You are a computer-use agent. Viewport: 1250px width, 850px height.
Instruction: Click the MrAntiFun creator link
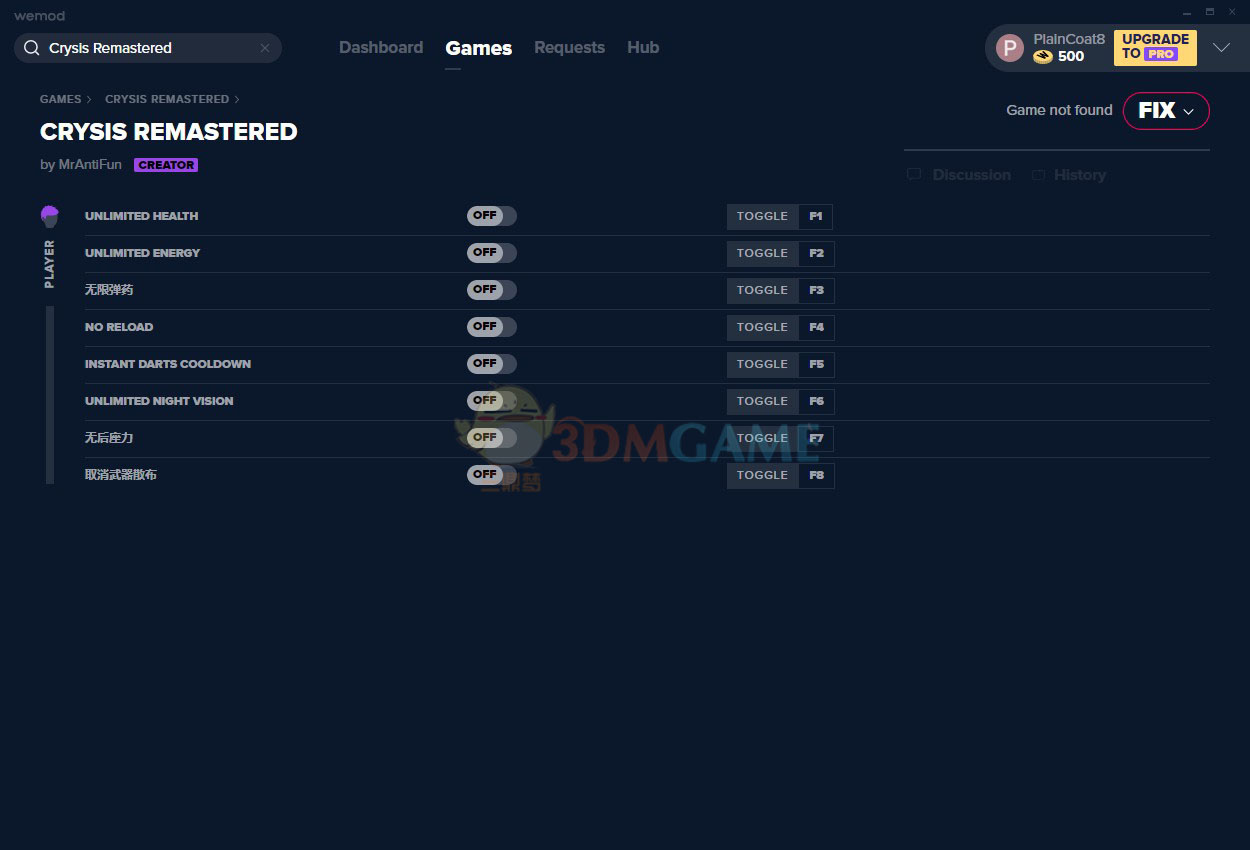tap(90, 165)
